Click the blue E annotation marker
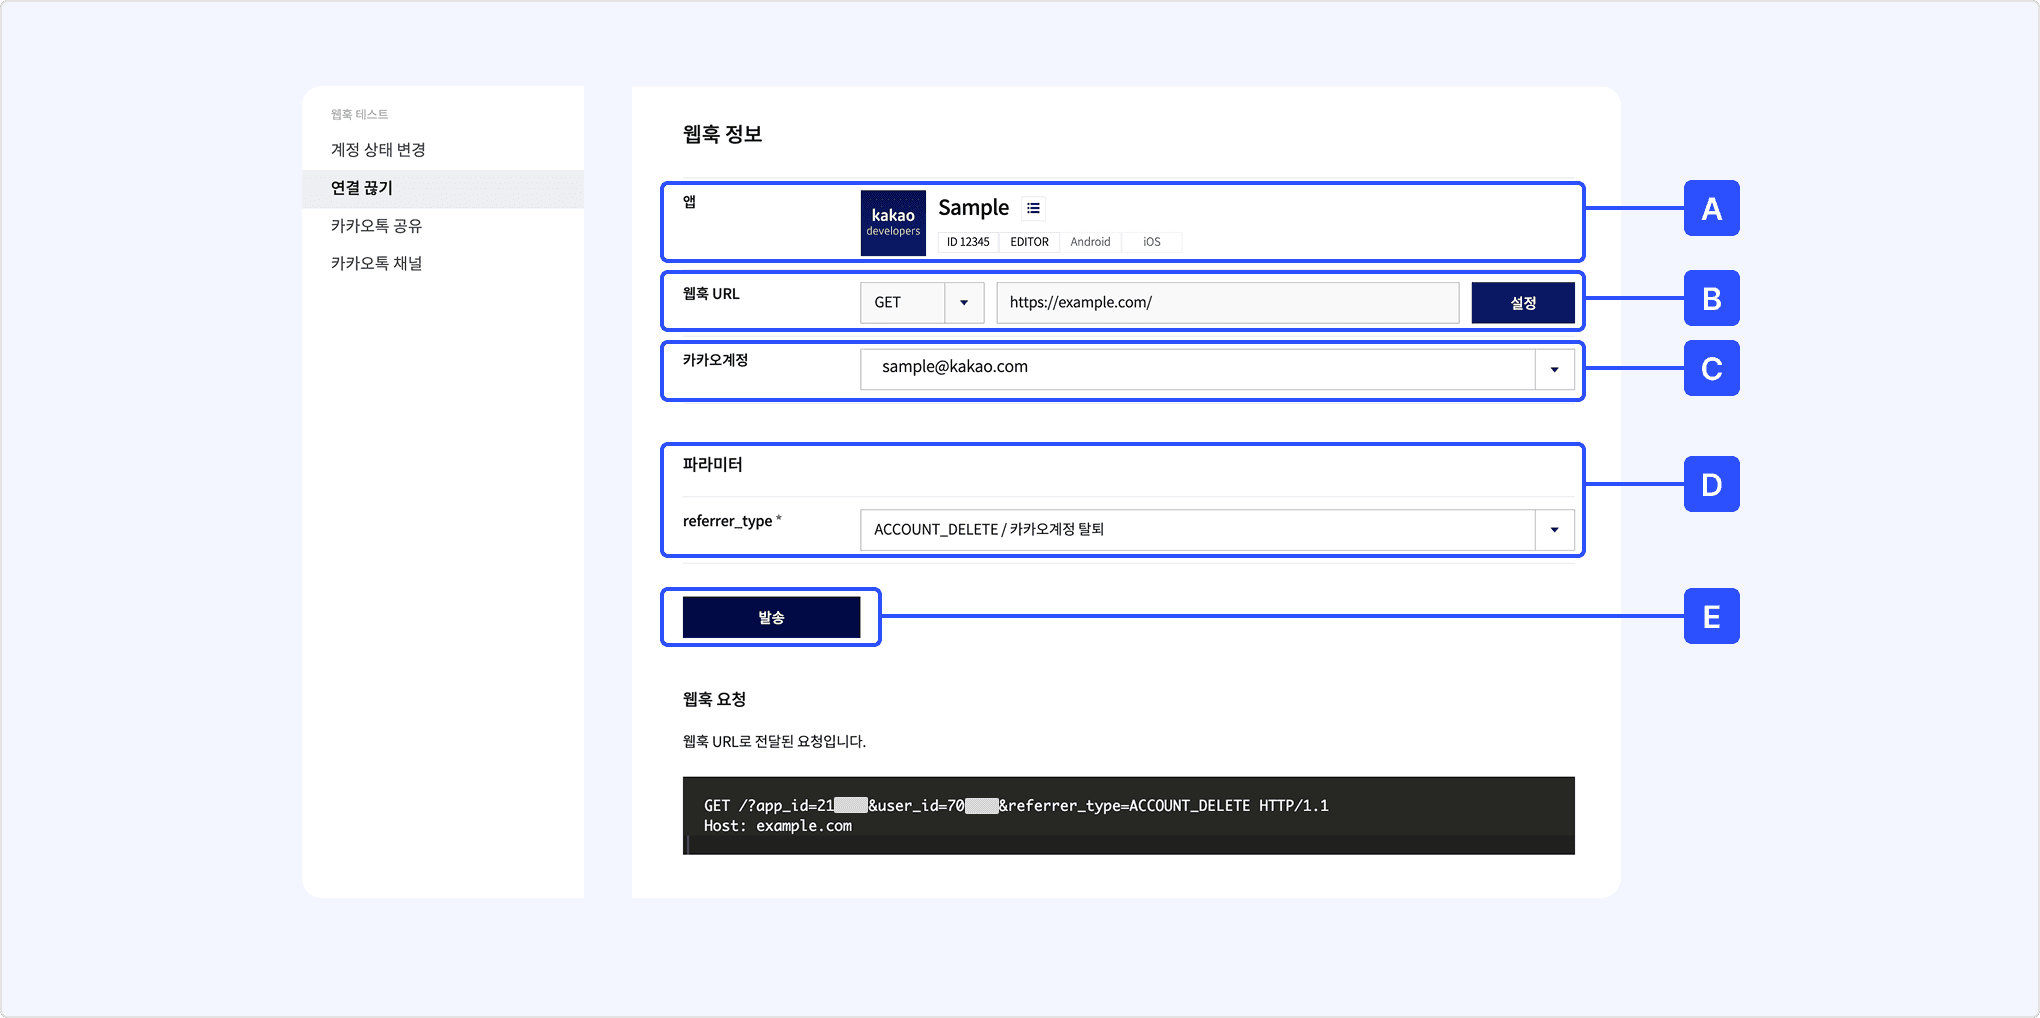The image size is (2040, 1018). 1711,616
